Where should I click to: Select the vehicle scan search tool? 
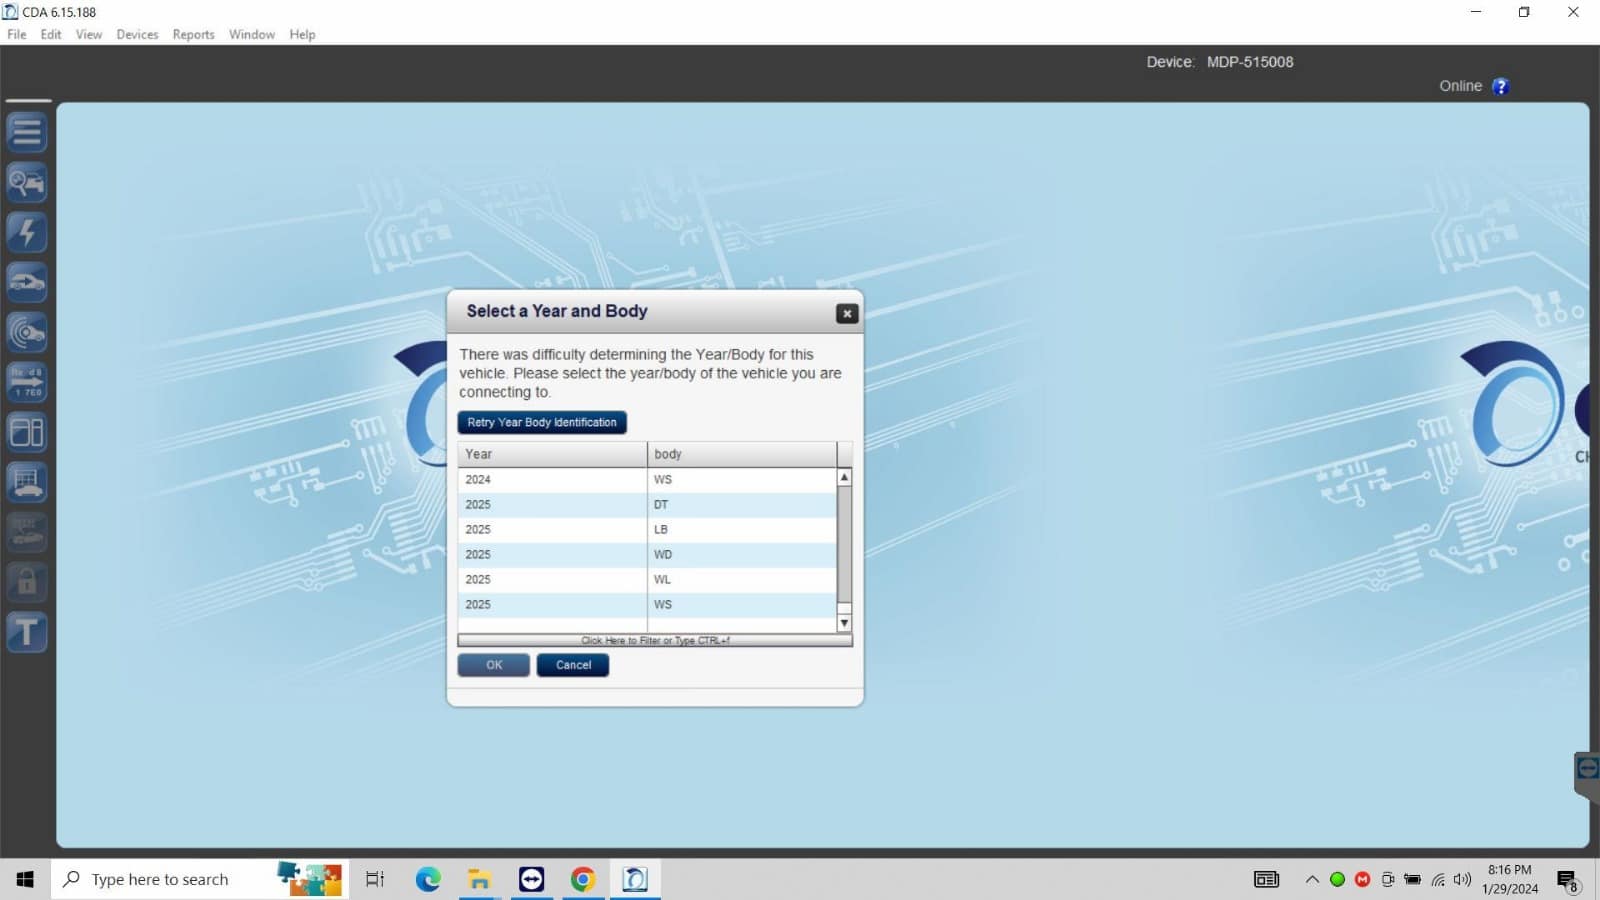[x=27, y=182]
